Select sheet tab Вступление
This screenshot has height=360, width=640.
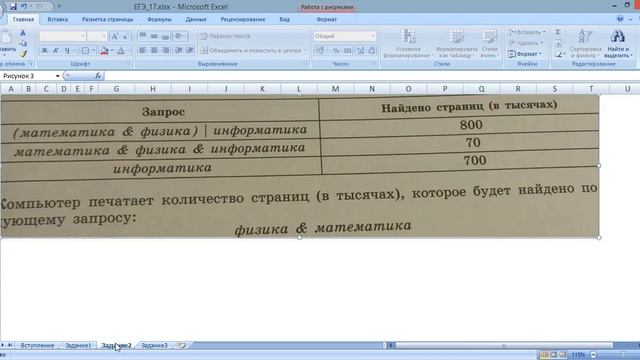click(x=37, y=345)
